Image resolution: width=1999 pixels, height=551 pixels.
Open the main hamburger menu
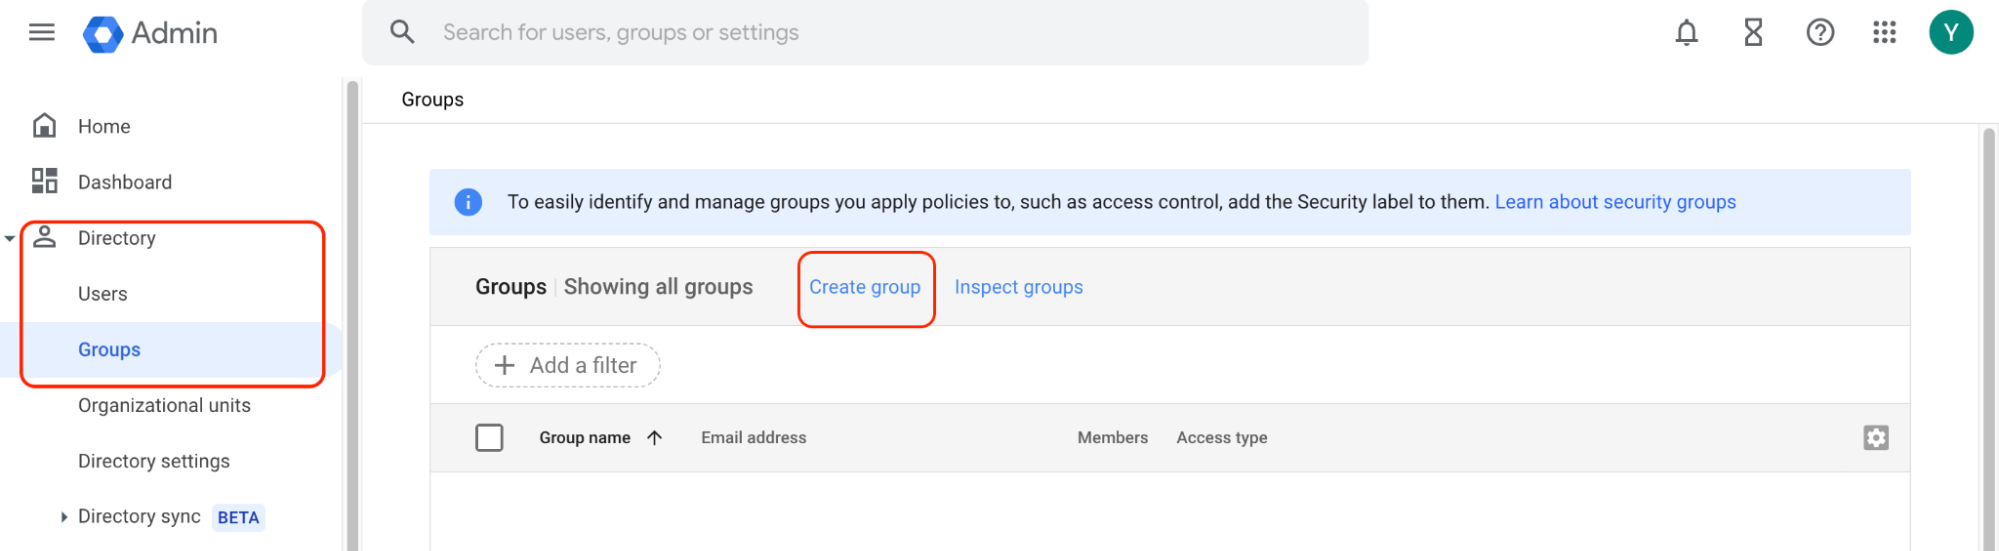[x=41, y=33]
